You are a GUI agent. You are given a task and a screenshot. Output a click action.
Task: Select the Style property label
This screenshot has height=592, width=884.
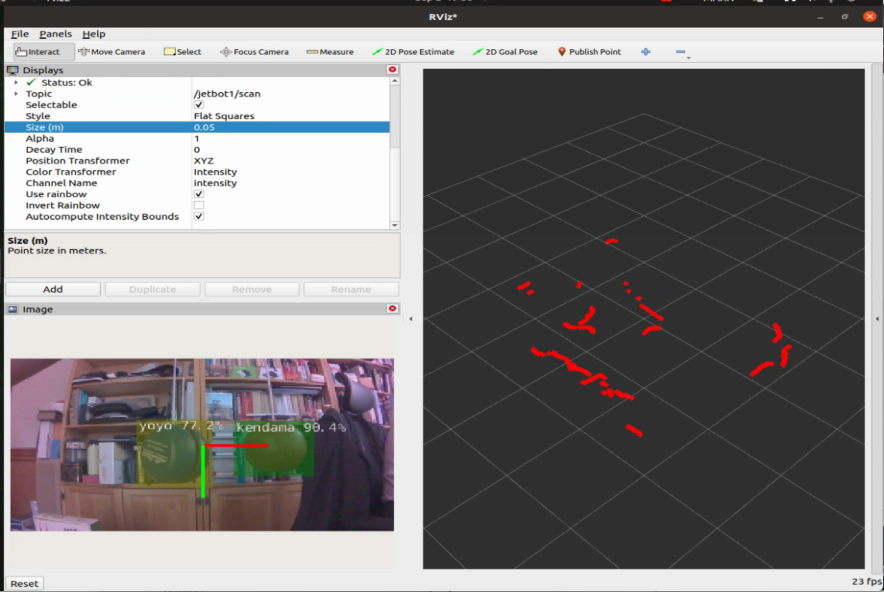tap(38, 116)
